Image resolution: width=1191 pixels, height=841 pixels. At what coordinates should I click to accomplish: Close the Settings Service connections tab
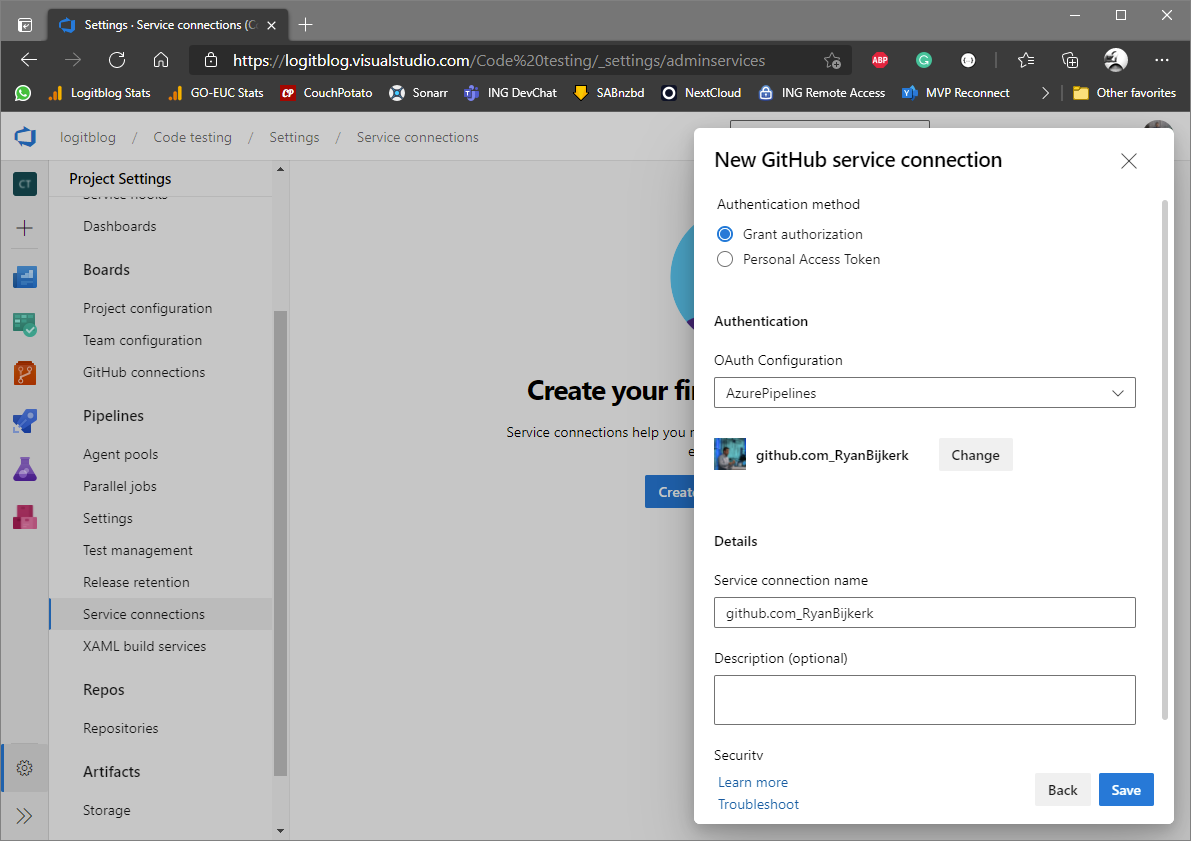(271, 25)
